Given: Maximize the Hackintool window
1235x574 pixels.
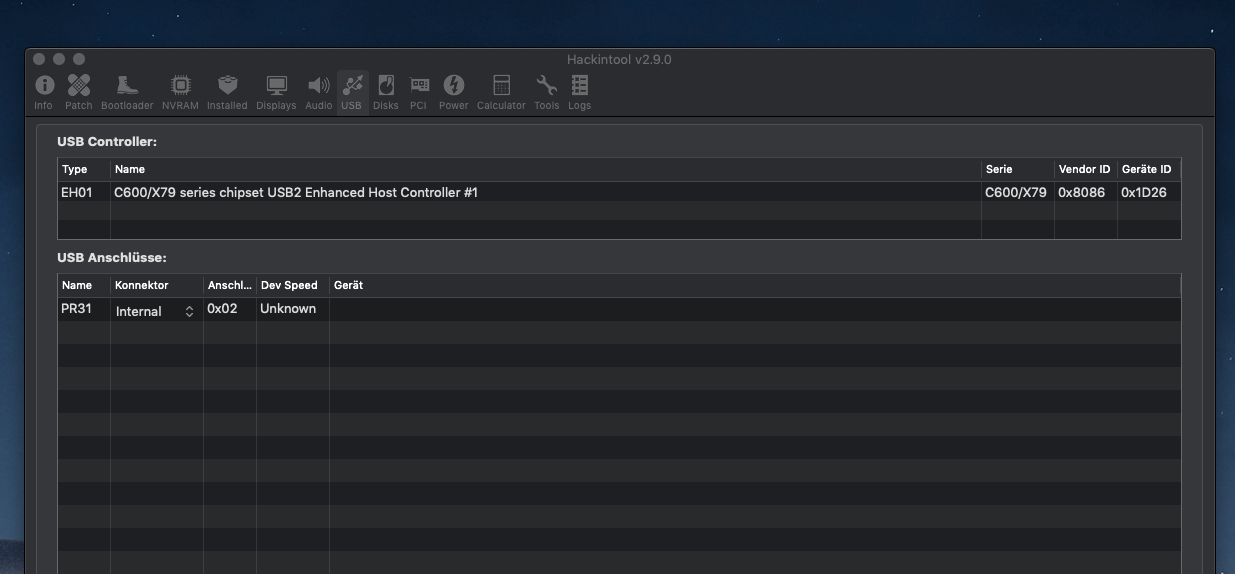Looking at the screenshot, I should [79, 59].
